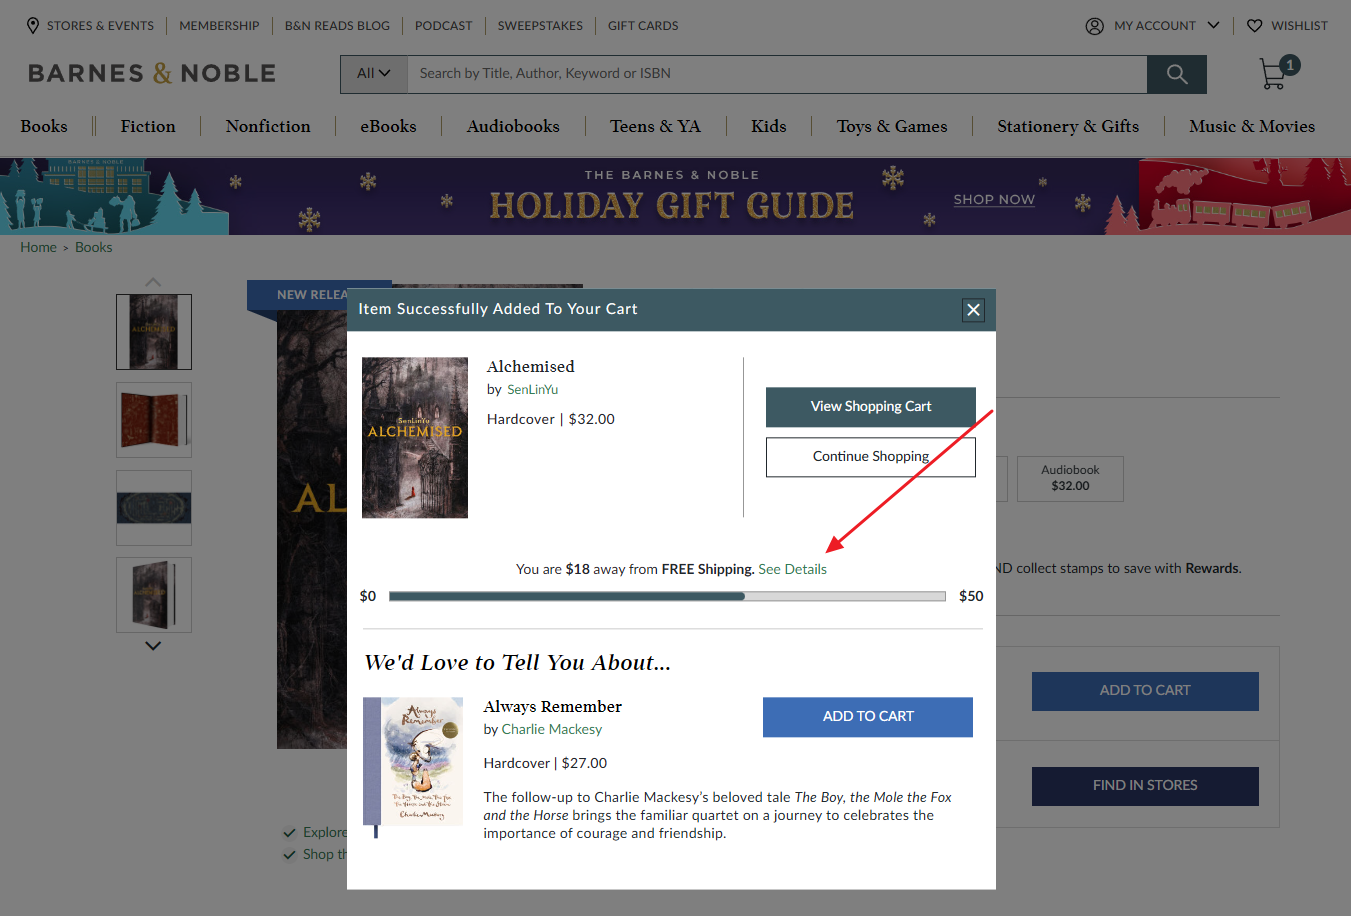Select the open book interior thumbnail
1351x916 pixels.
(x=154, y=420)
